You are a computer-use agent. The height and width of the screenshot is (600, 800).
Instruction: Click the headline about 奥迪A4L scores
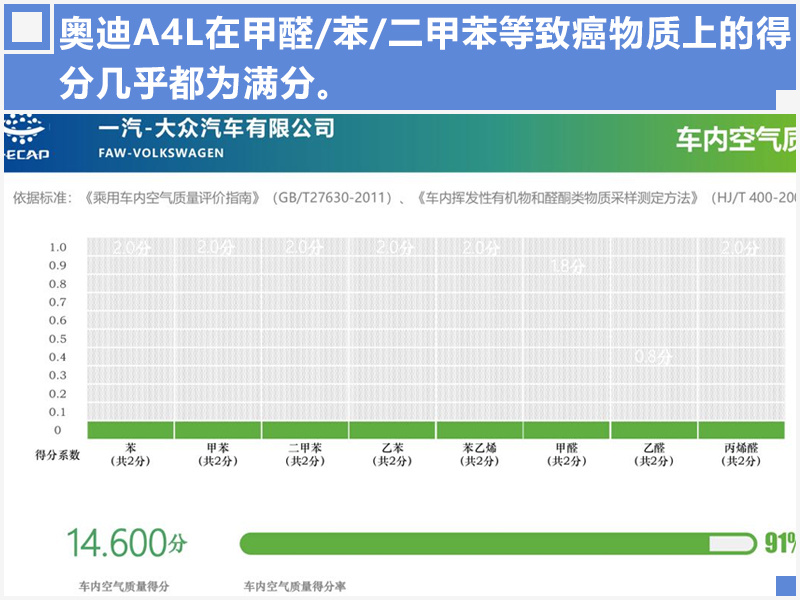424,58
